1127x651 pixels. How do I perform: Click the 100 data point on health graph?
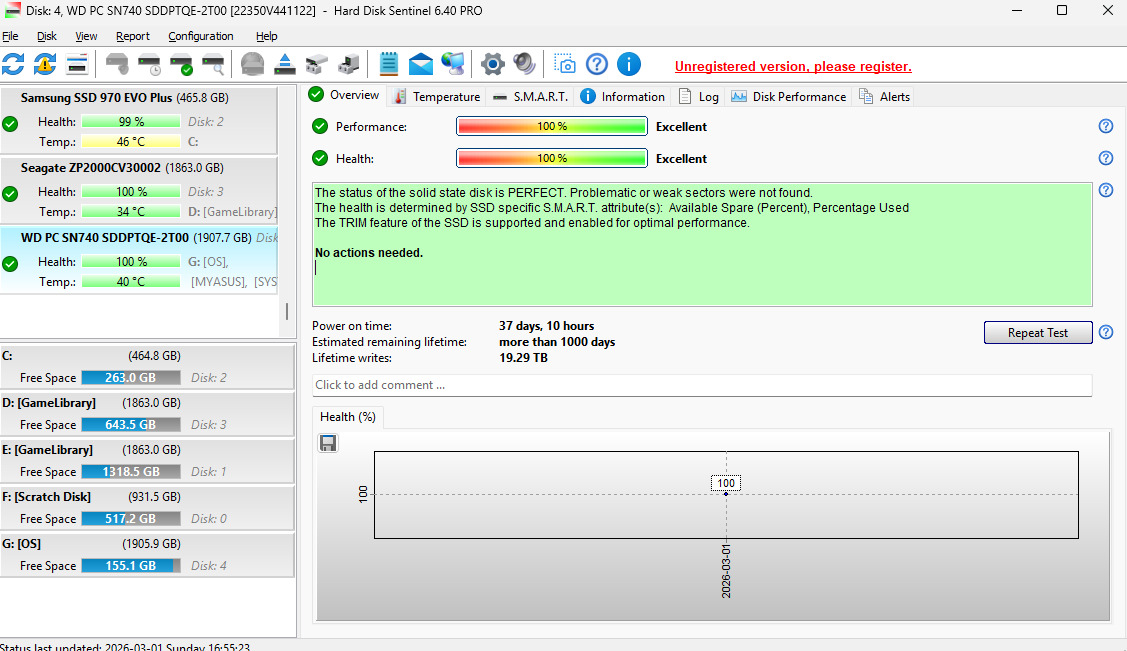726,494
